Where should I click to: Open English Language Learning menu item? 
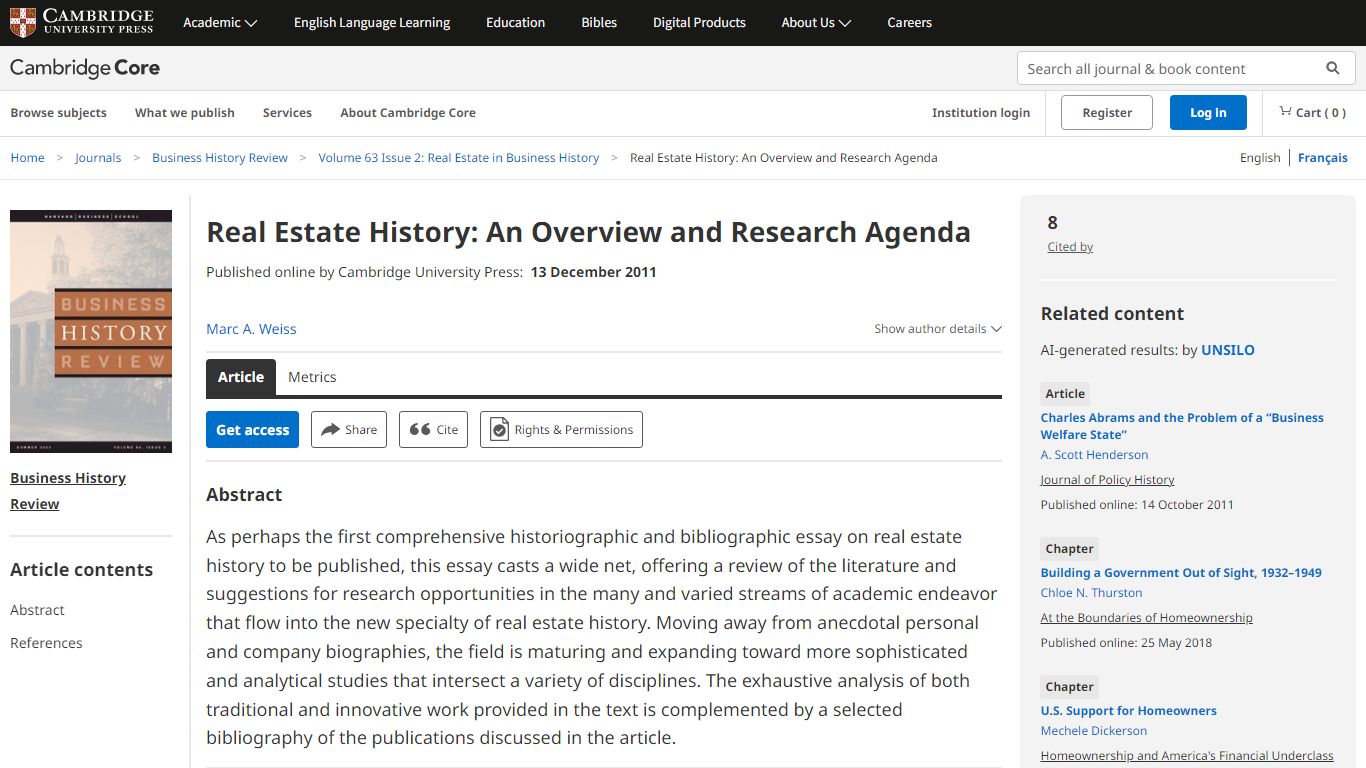click(372, 22)
